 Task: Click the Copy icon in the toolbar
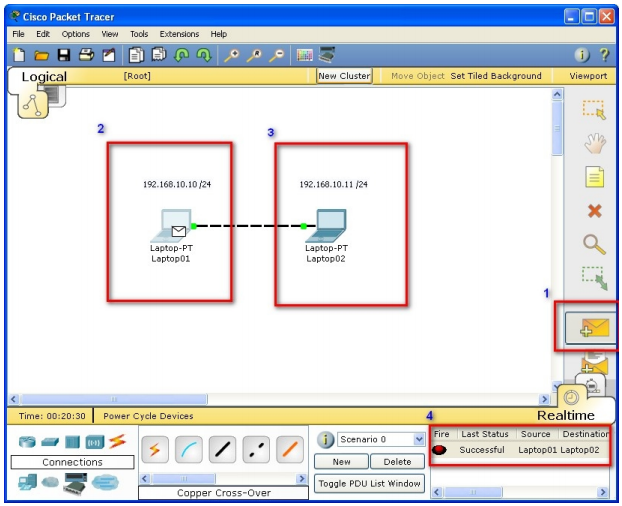click(136, 55)
